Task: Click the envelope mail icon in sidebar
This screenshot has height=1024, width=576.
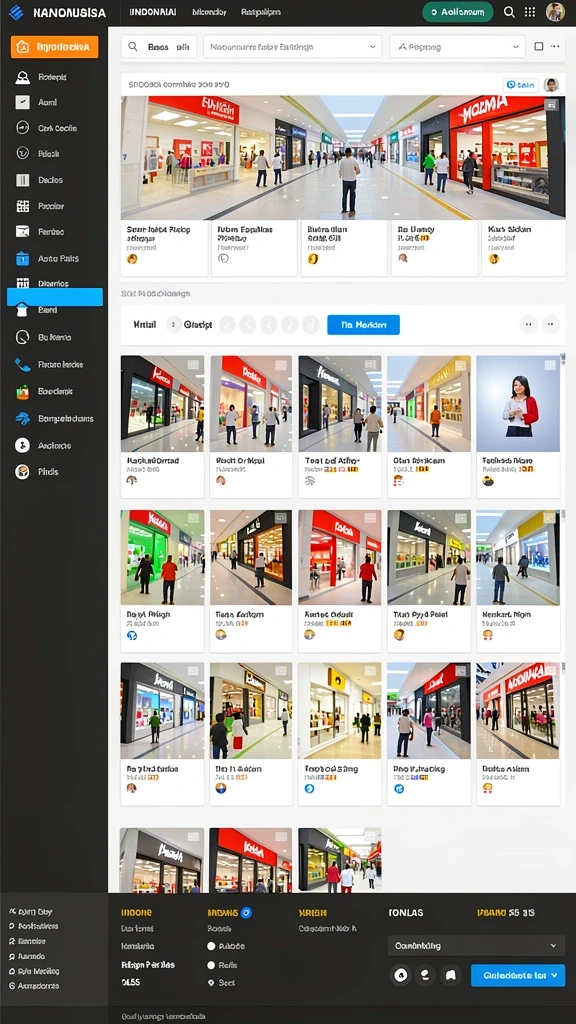Action: pyautogui.click(x=22, y=231)
